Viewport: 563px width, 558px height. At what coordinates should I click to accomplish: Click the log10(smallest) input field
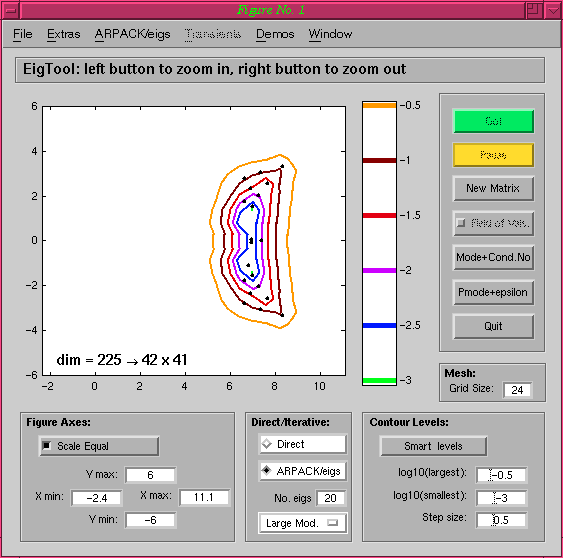[x=502, y=498]
